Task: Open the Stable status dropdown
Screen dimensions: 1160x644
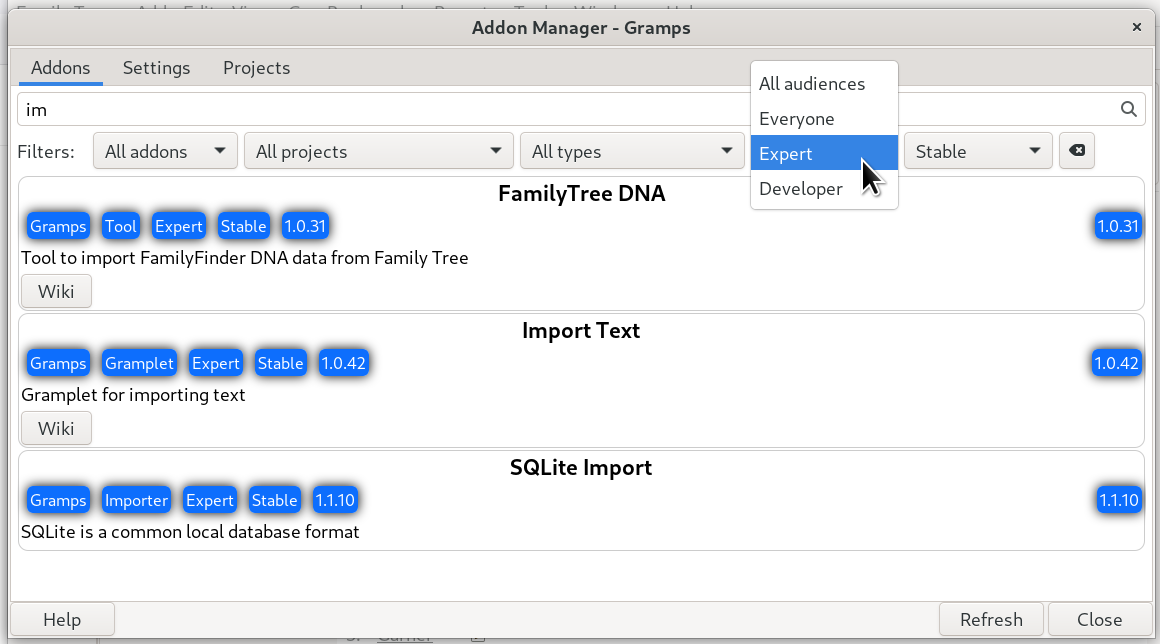Action: 978,152
